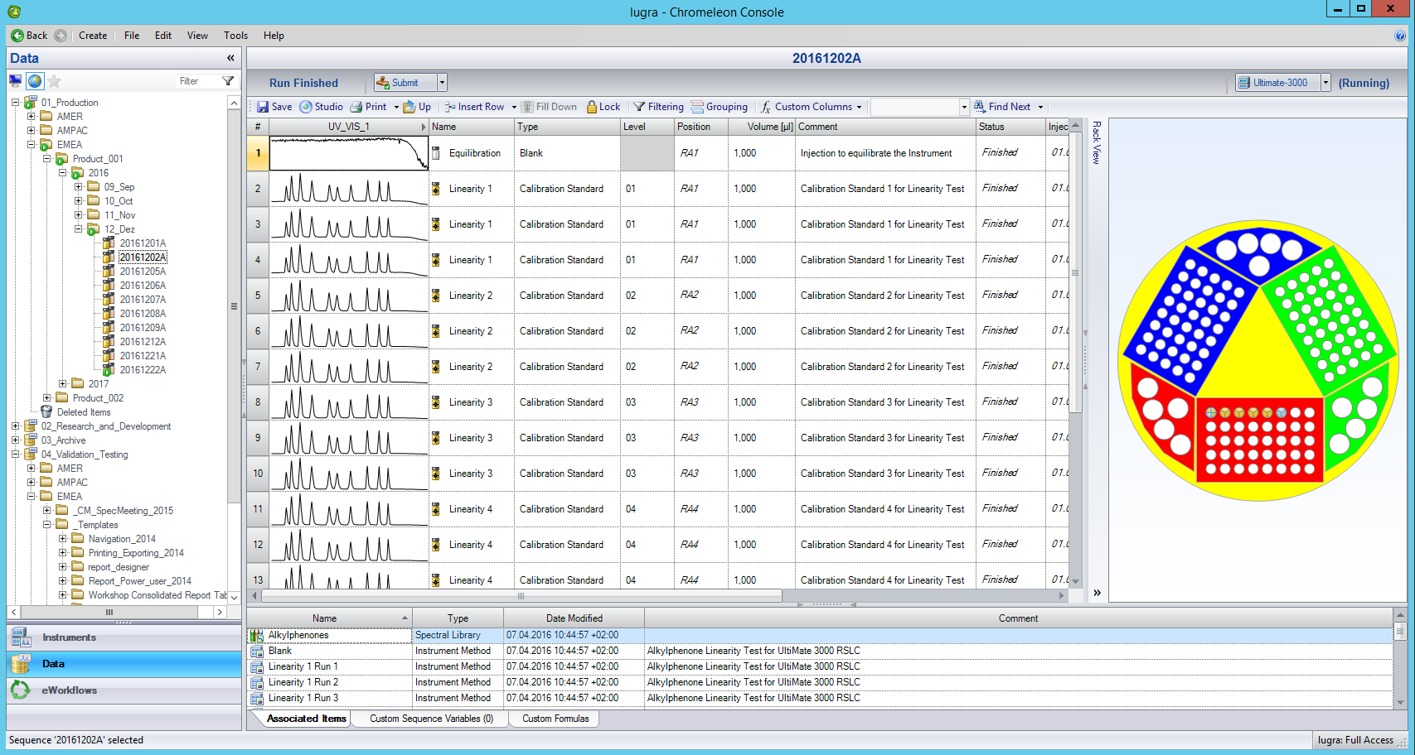1415x755 pixels.
Task: Lock the sequence with Lock button
Action: [x=603, y=107]
